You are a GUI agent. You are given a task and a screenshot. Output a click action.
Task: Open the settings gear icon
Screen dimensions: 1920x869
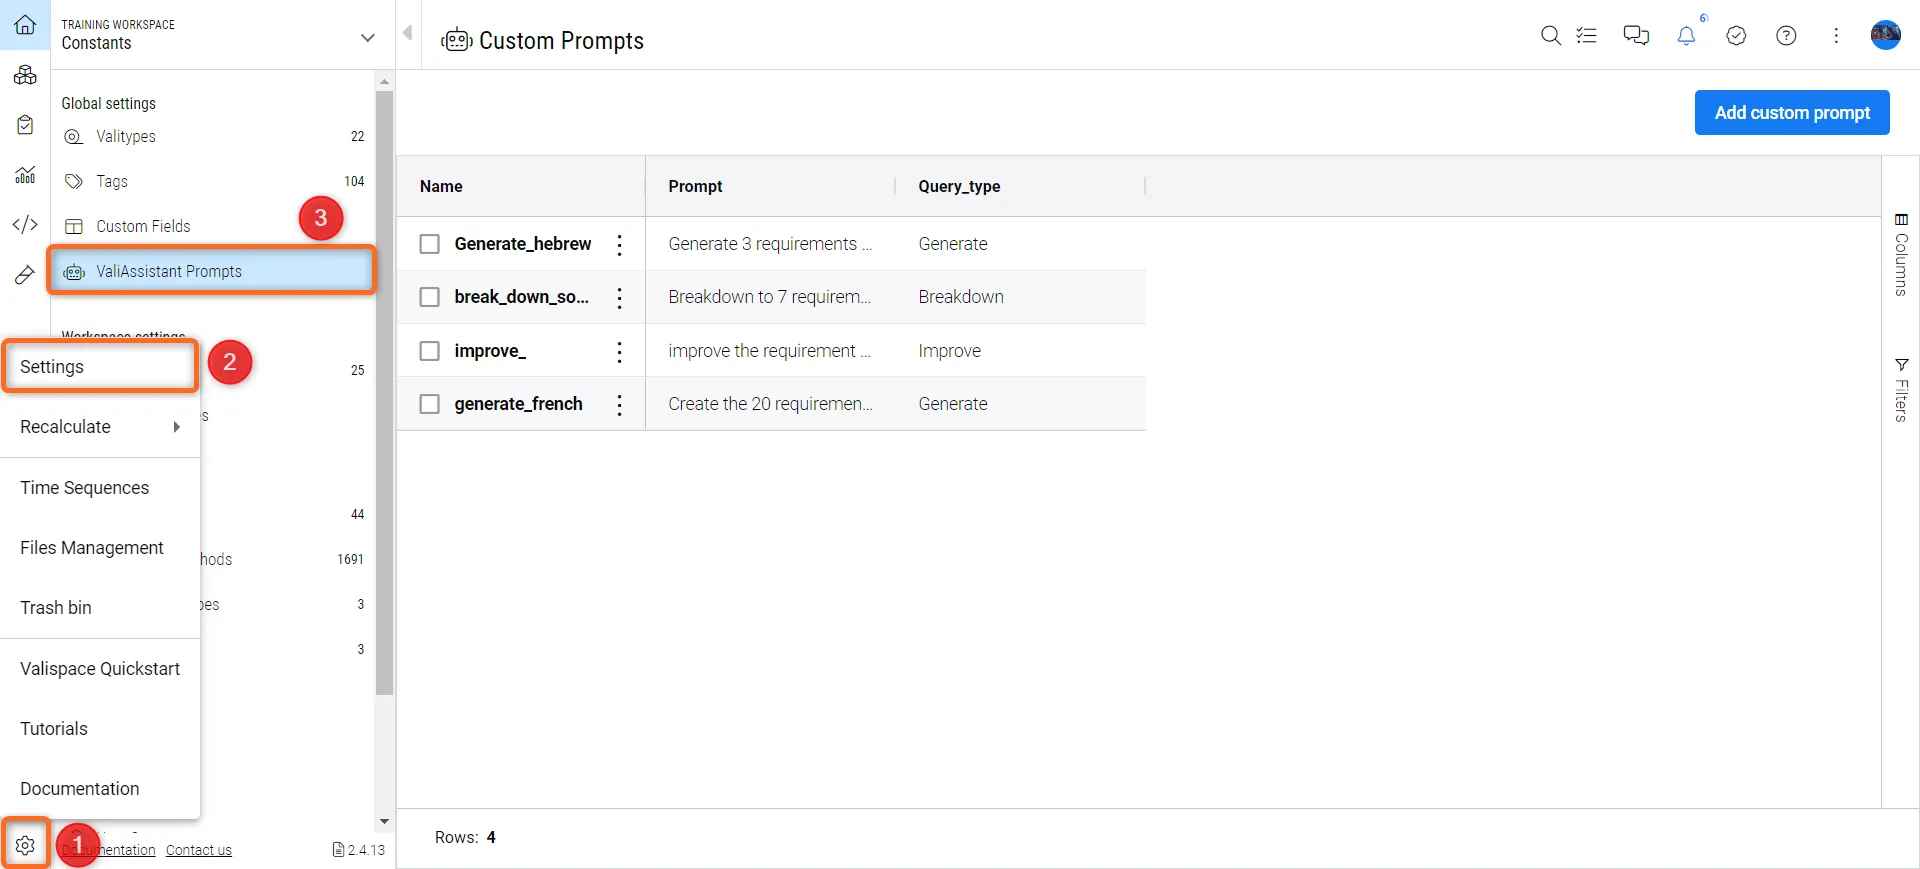[25, 845]
